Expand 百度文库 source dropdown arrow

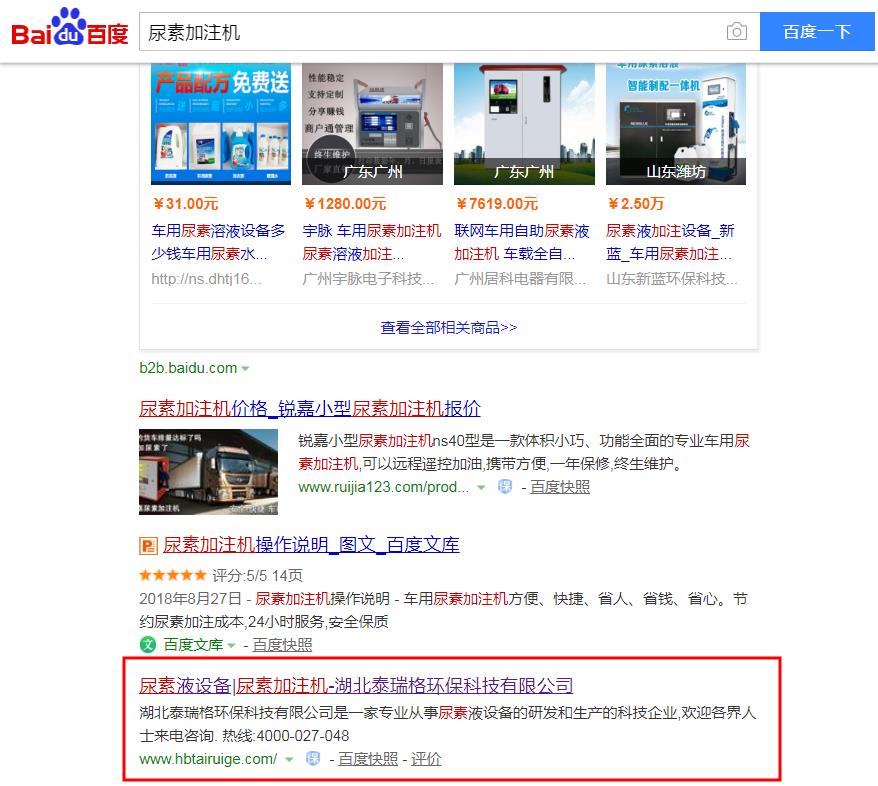point(231,645)
